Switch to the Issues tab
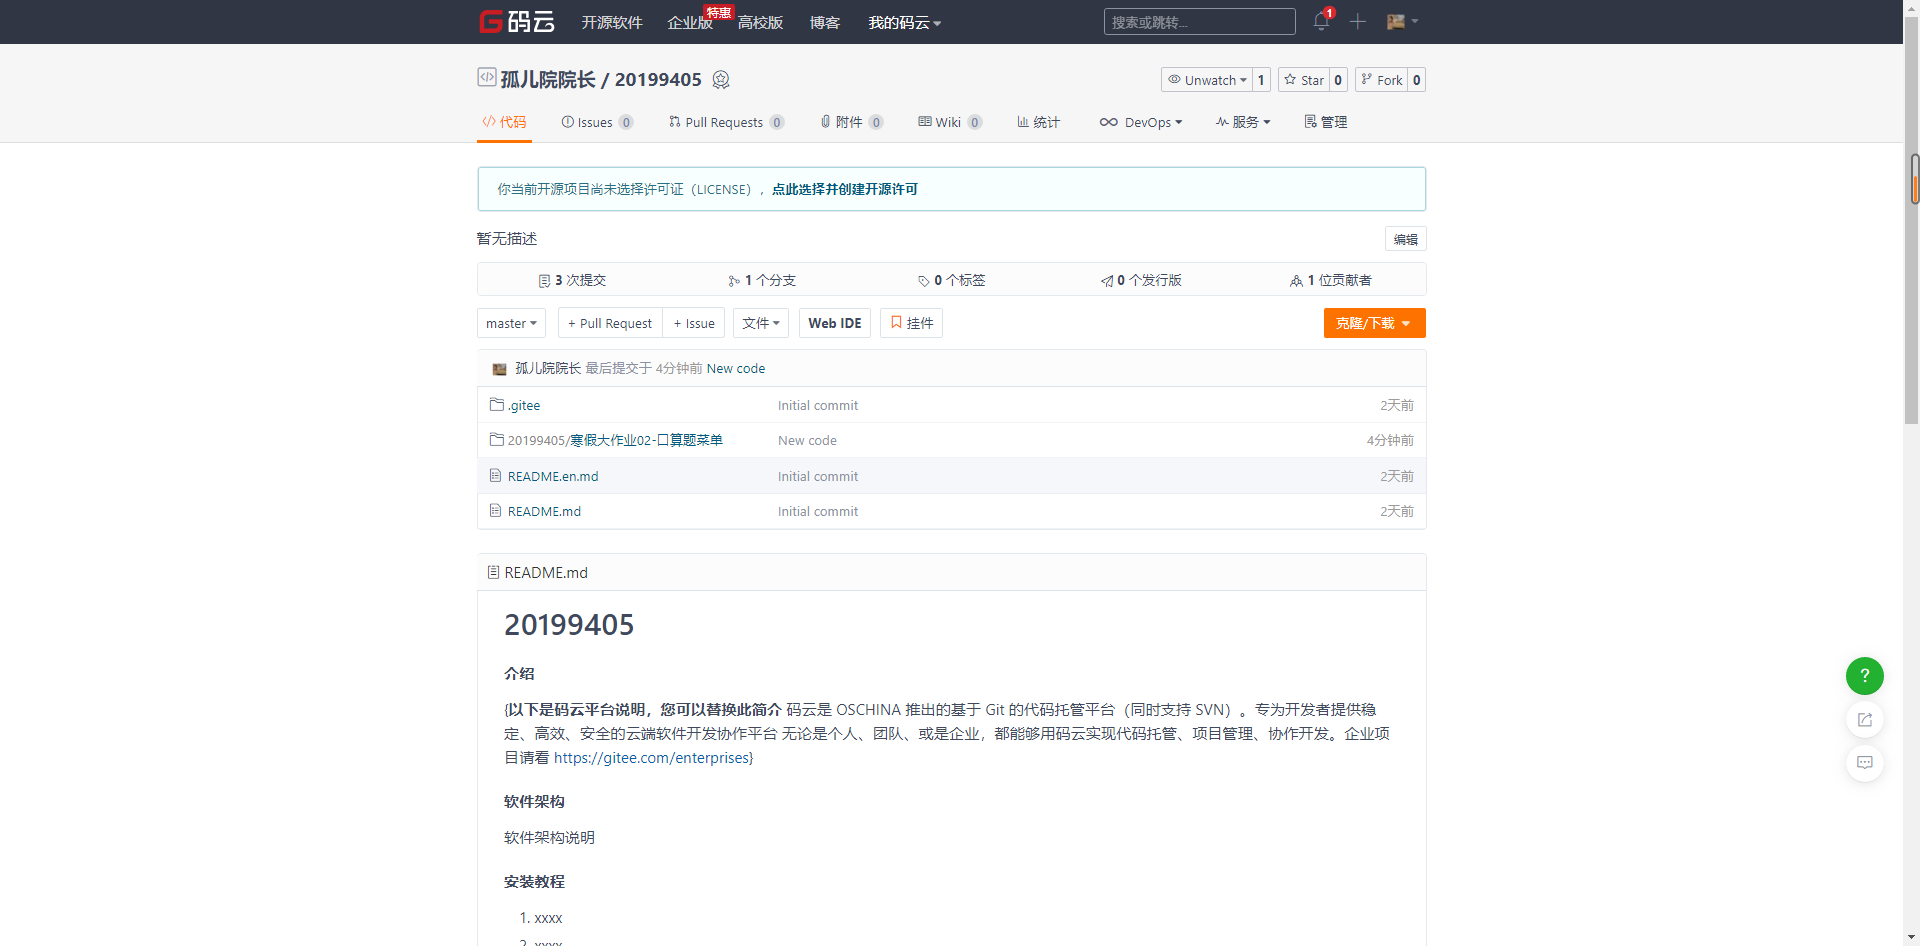This screenshot has width=1920, height=946. coord(597,122)
